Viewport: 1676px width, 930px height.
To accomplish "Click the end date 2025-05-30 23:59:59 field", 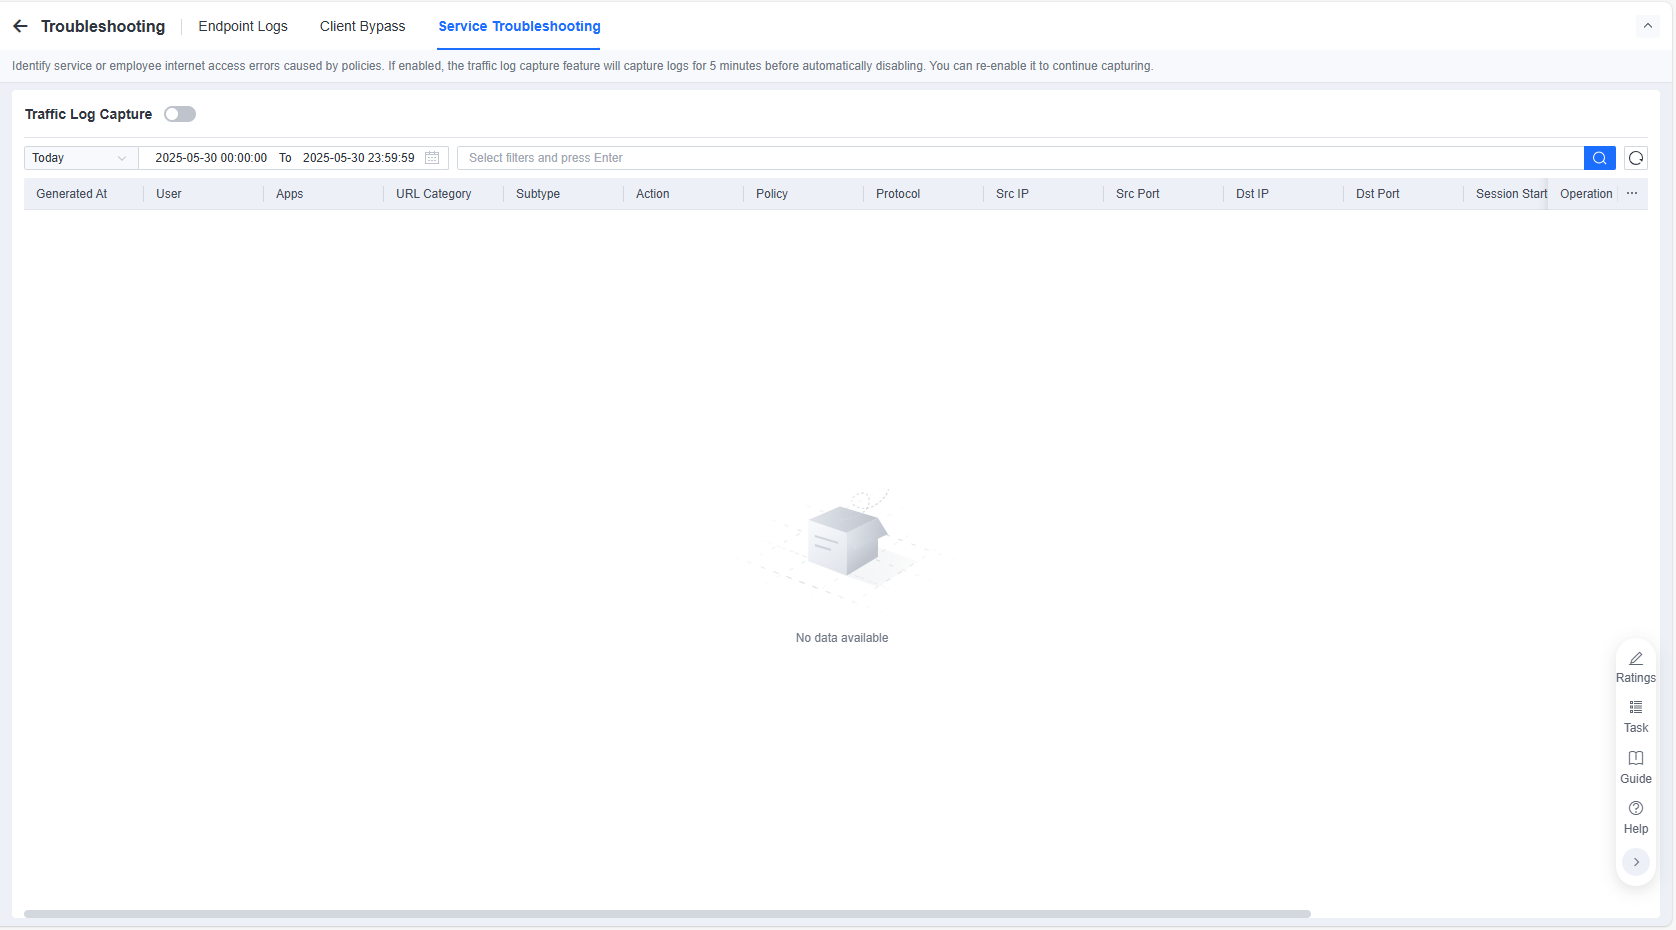I will tap(359, 158).
